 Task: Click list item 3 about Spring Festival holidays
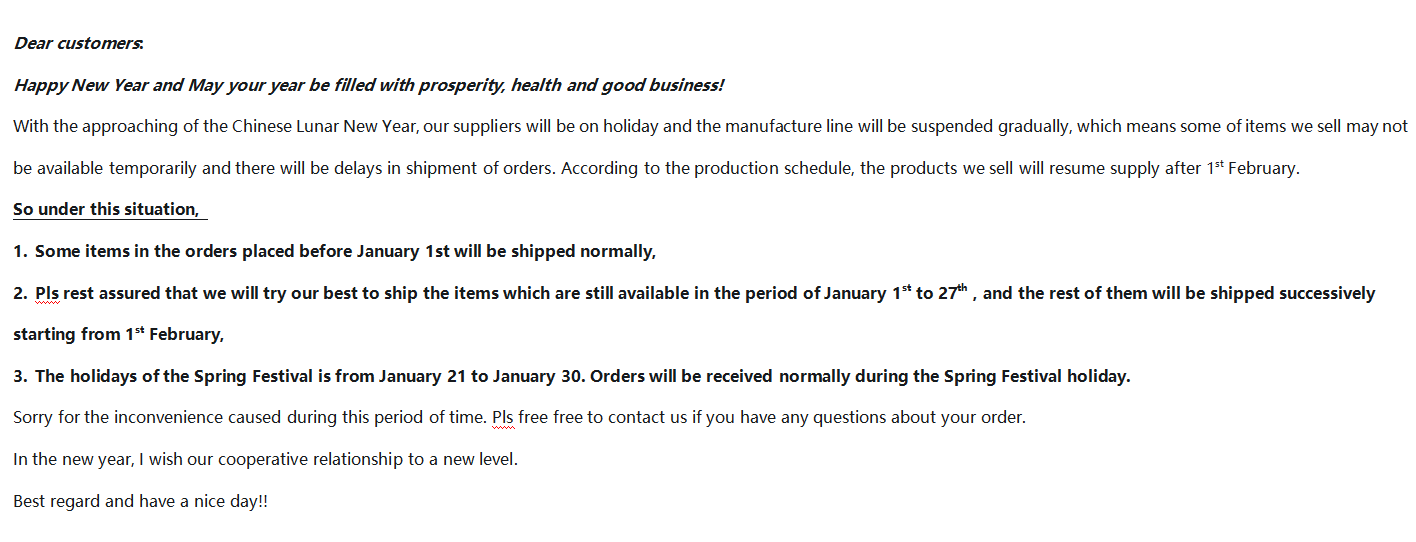[x=572, y=376]
